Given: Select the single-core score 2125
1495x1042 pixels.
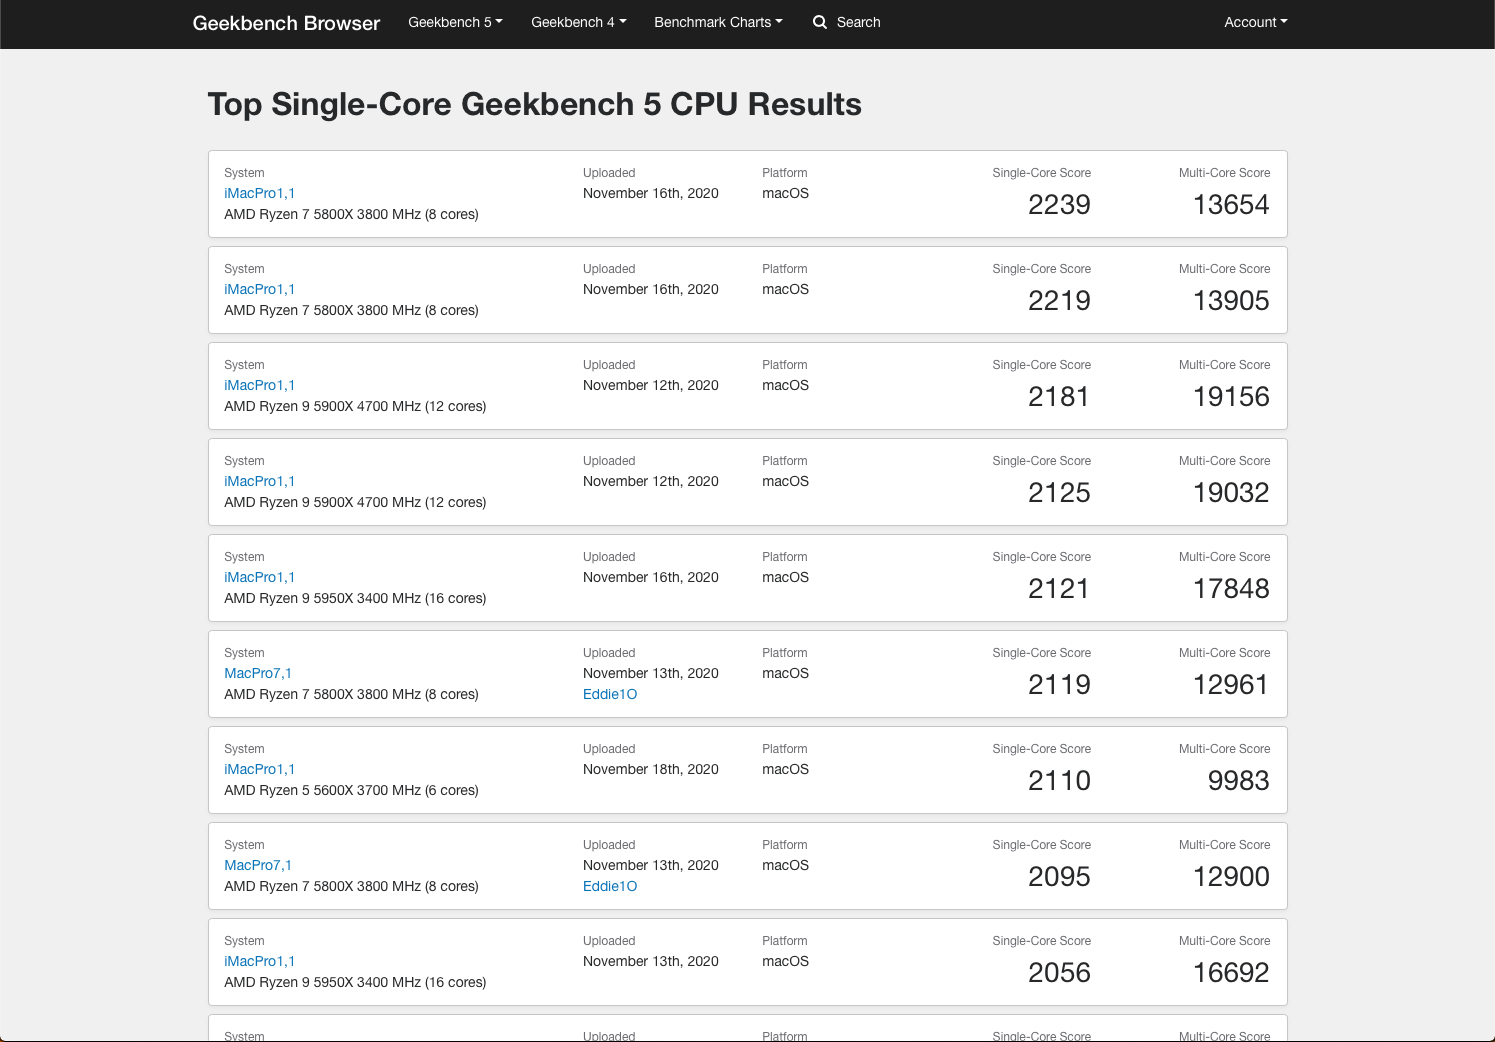Looking at the screenshot, I should pyautogui.click(x=1059, y=493).
